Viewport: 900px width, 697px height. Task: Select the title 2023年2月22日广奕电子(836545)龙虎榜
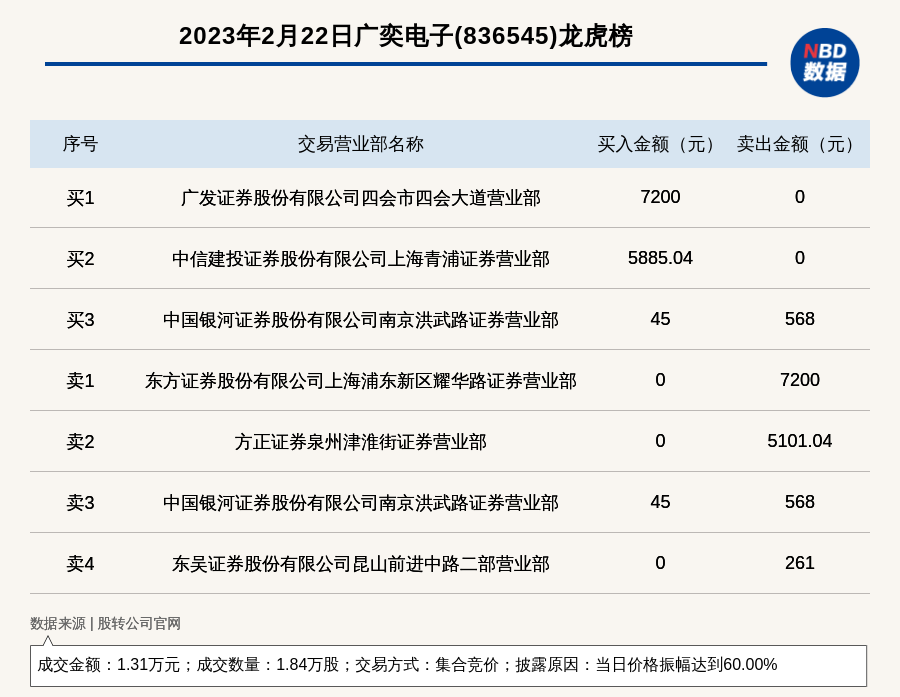(x=406, y=36)
